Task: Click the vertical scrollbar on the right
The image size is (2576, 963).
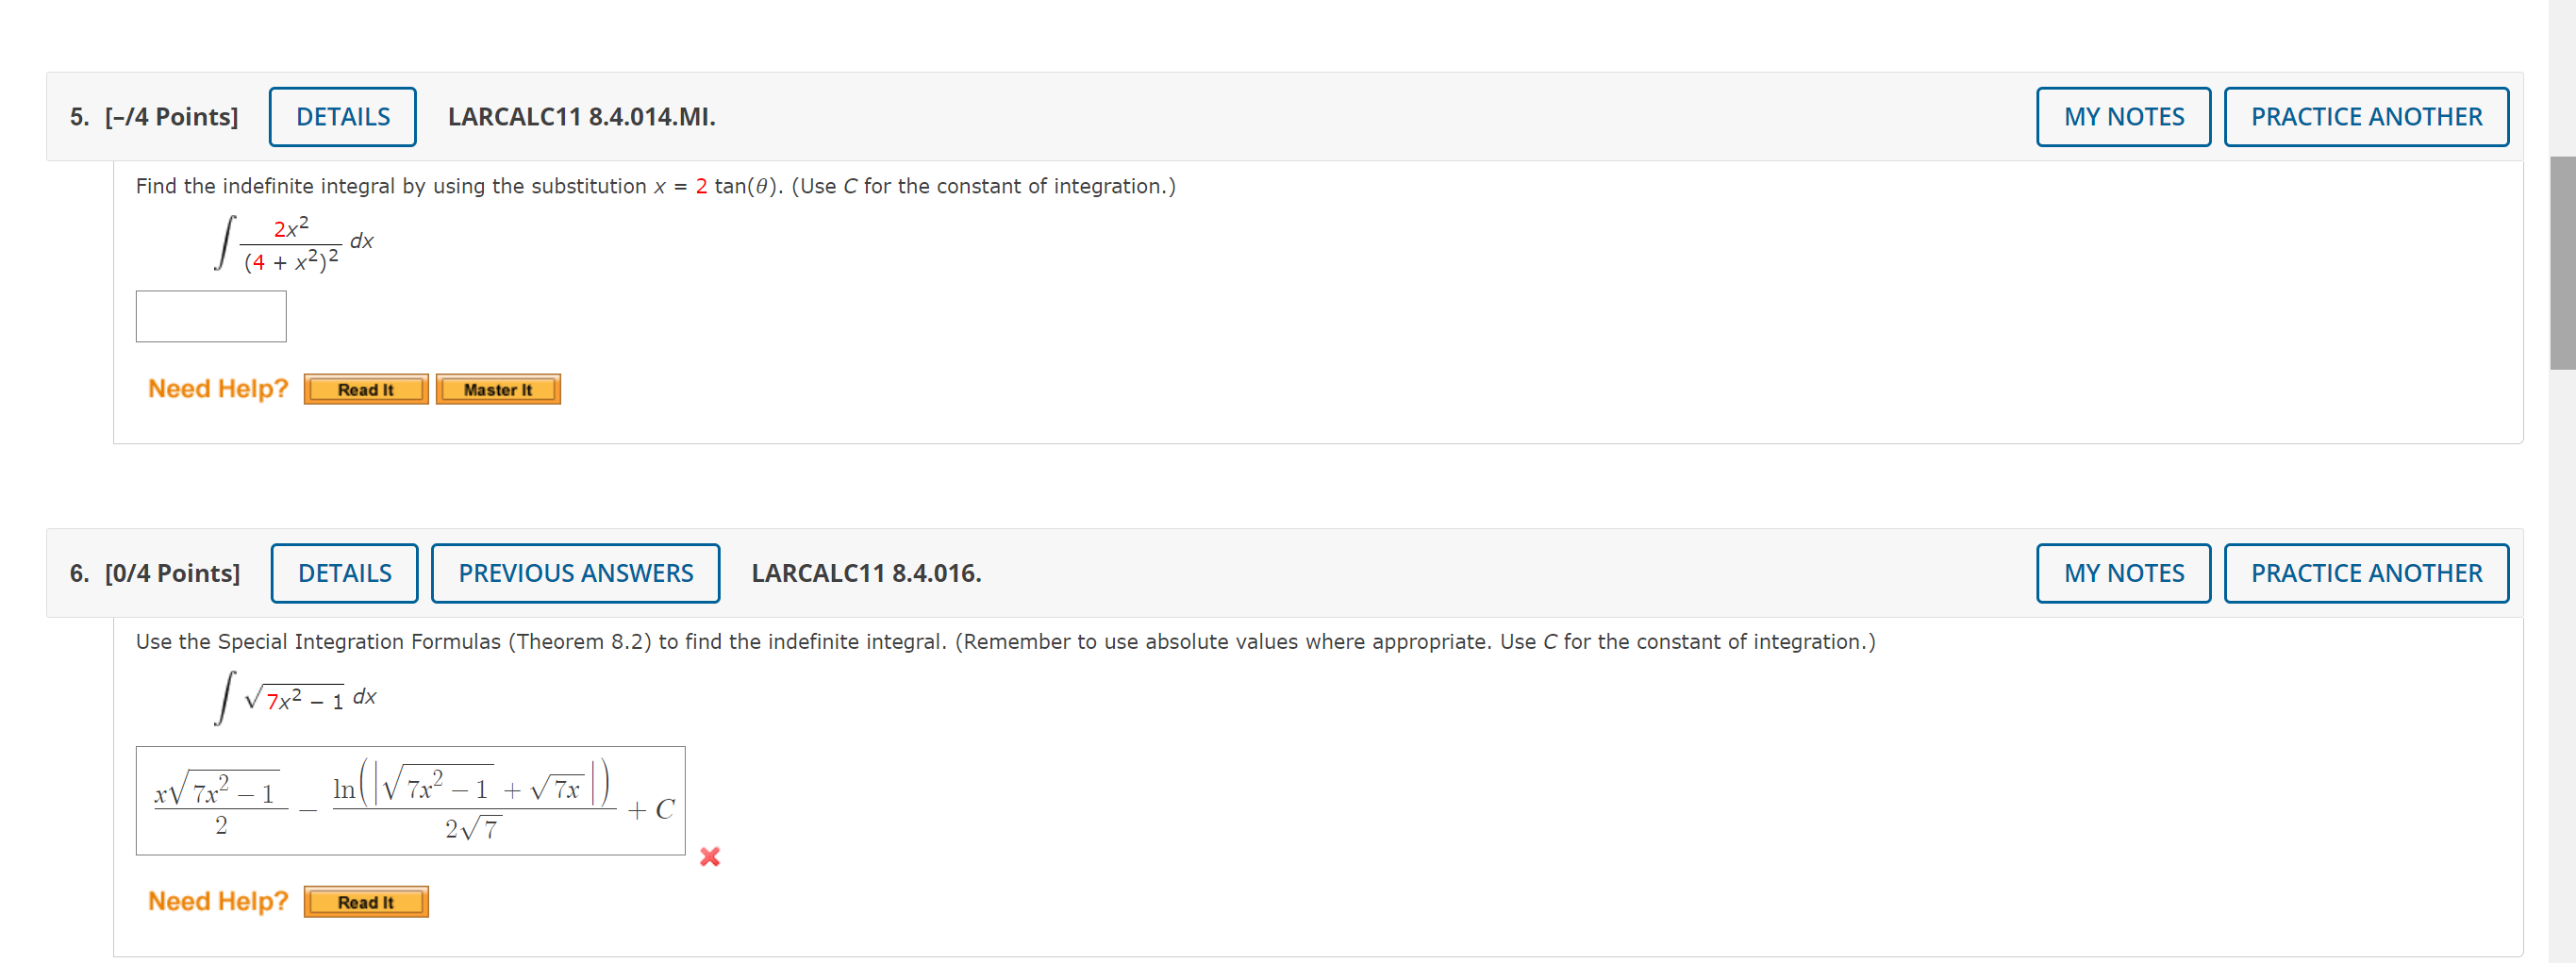Action: coord(2565,260)
